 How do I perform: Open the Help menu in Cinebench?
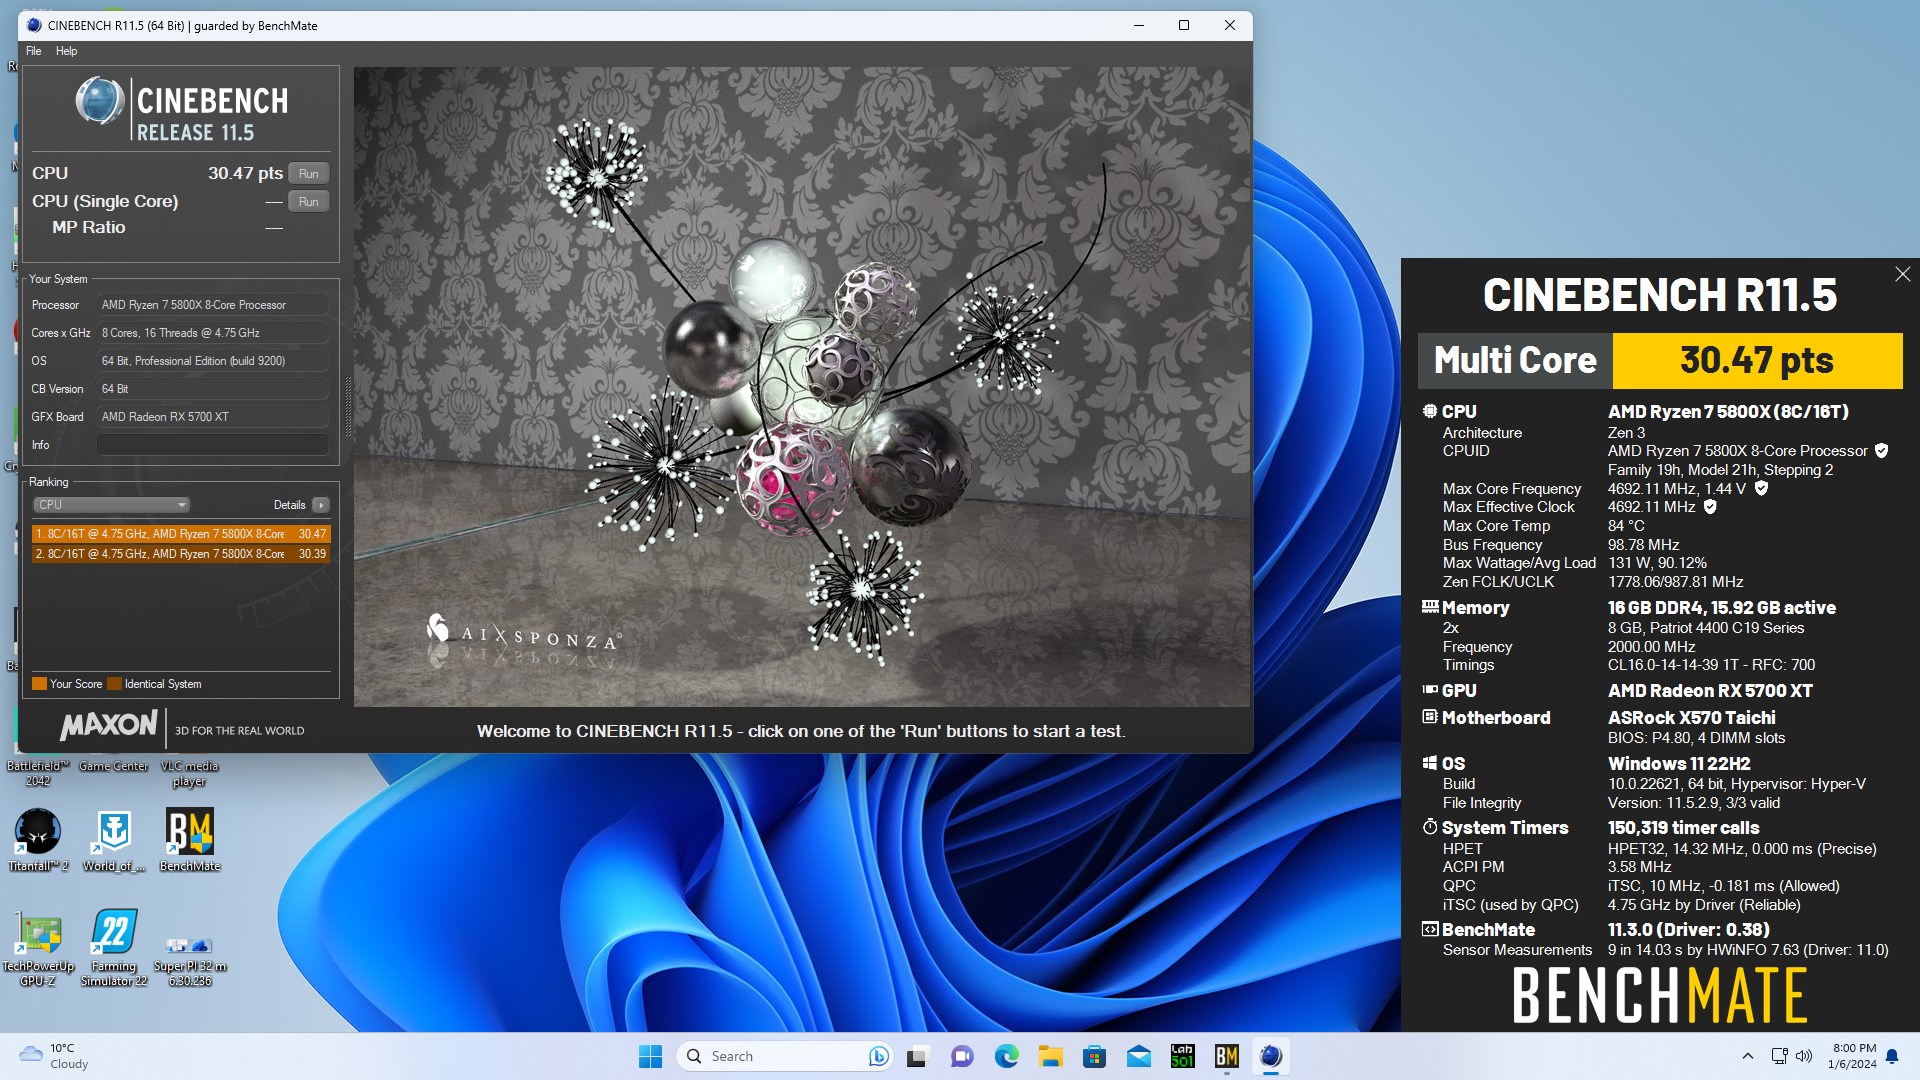(66, 51)
